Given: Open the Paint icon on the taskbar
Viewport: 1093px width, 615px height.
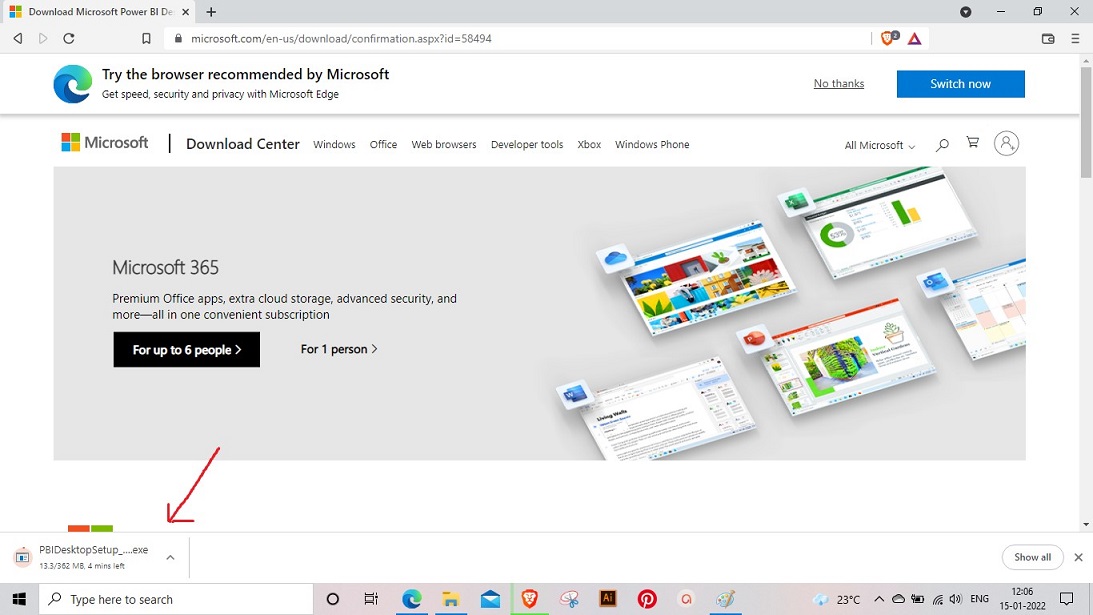Looking at the screenshot, I should 726,599.
